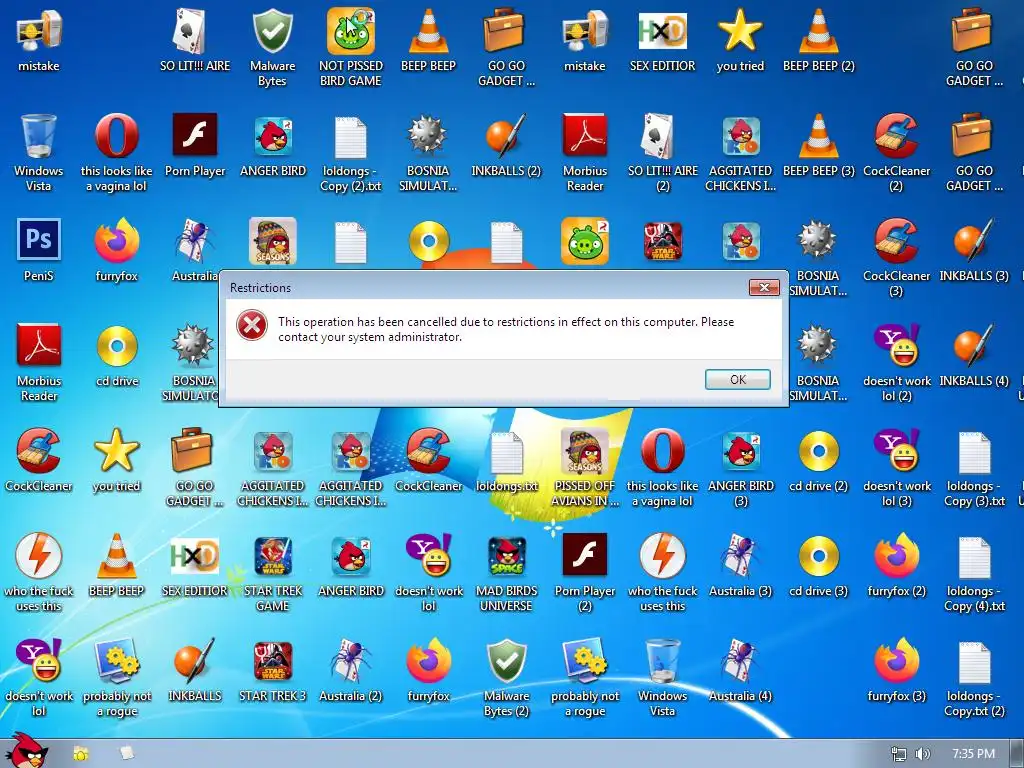The height and width of the screenshot is (768, 1024).
Task: Select the BEEP BEEP (3) cone icon
Action: (818, 136)
